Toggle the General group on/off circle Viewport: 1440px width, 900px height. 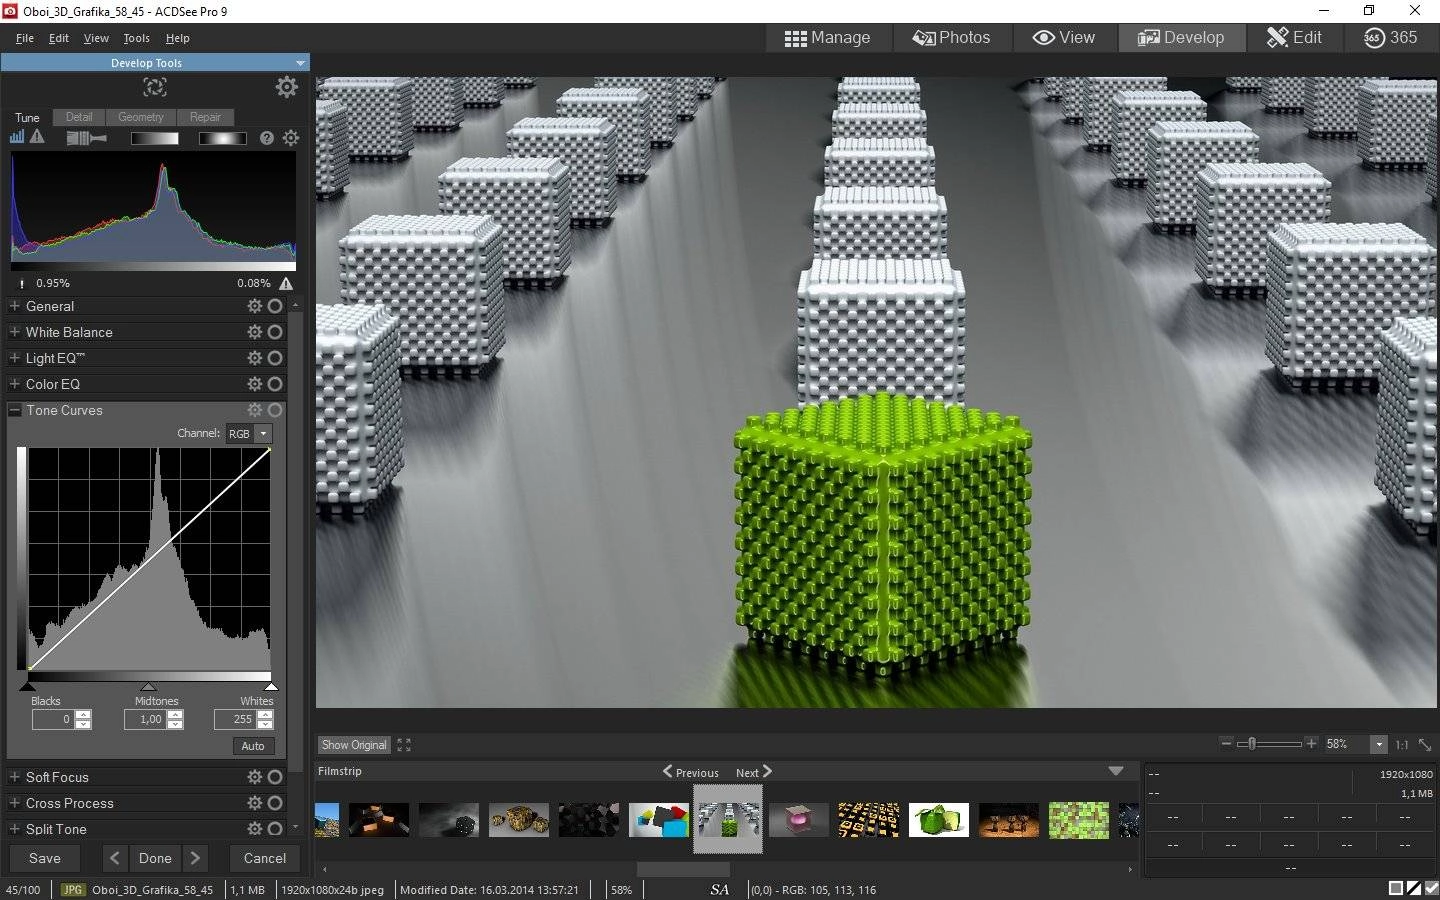coord(275,306)
